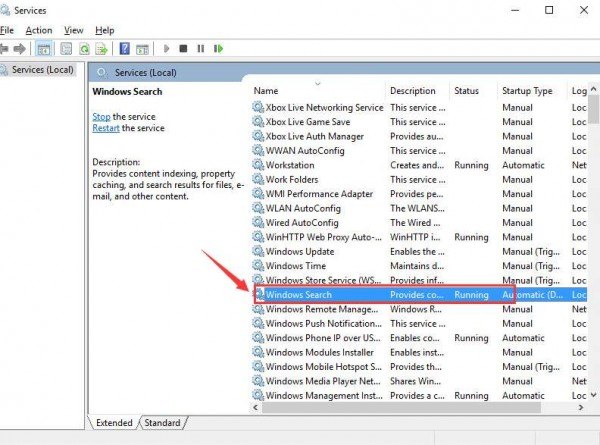Screen dimensions: 600x445
Task: Click the gear icon beside WWAN AutoConfig
Action: click(258, 150)
